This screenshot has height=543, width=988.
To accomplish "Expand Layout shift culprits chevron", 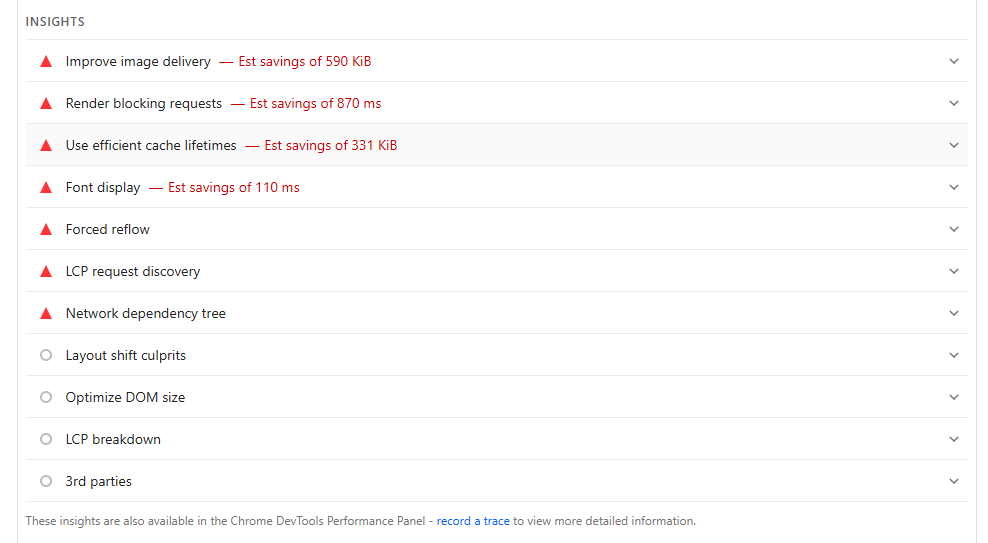I will click(954, 355).
